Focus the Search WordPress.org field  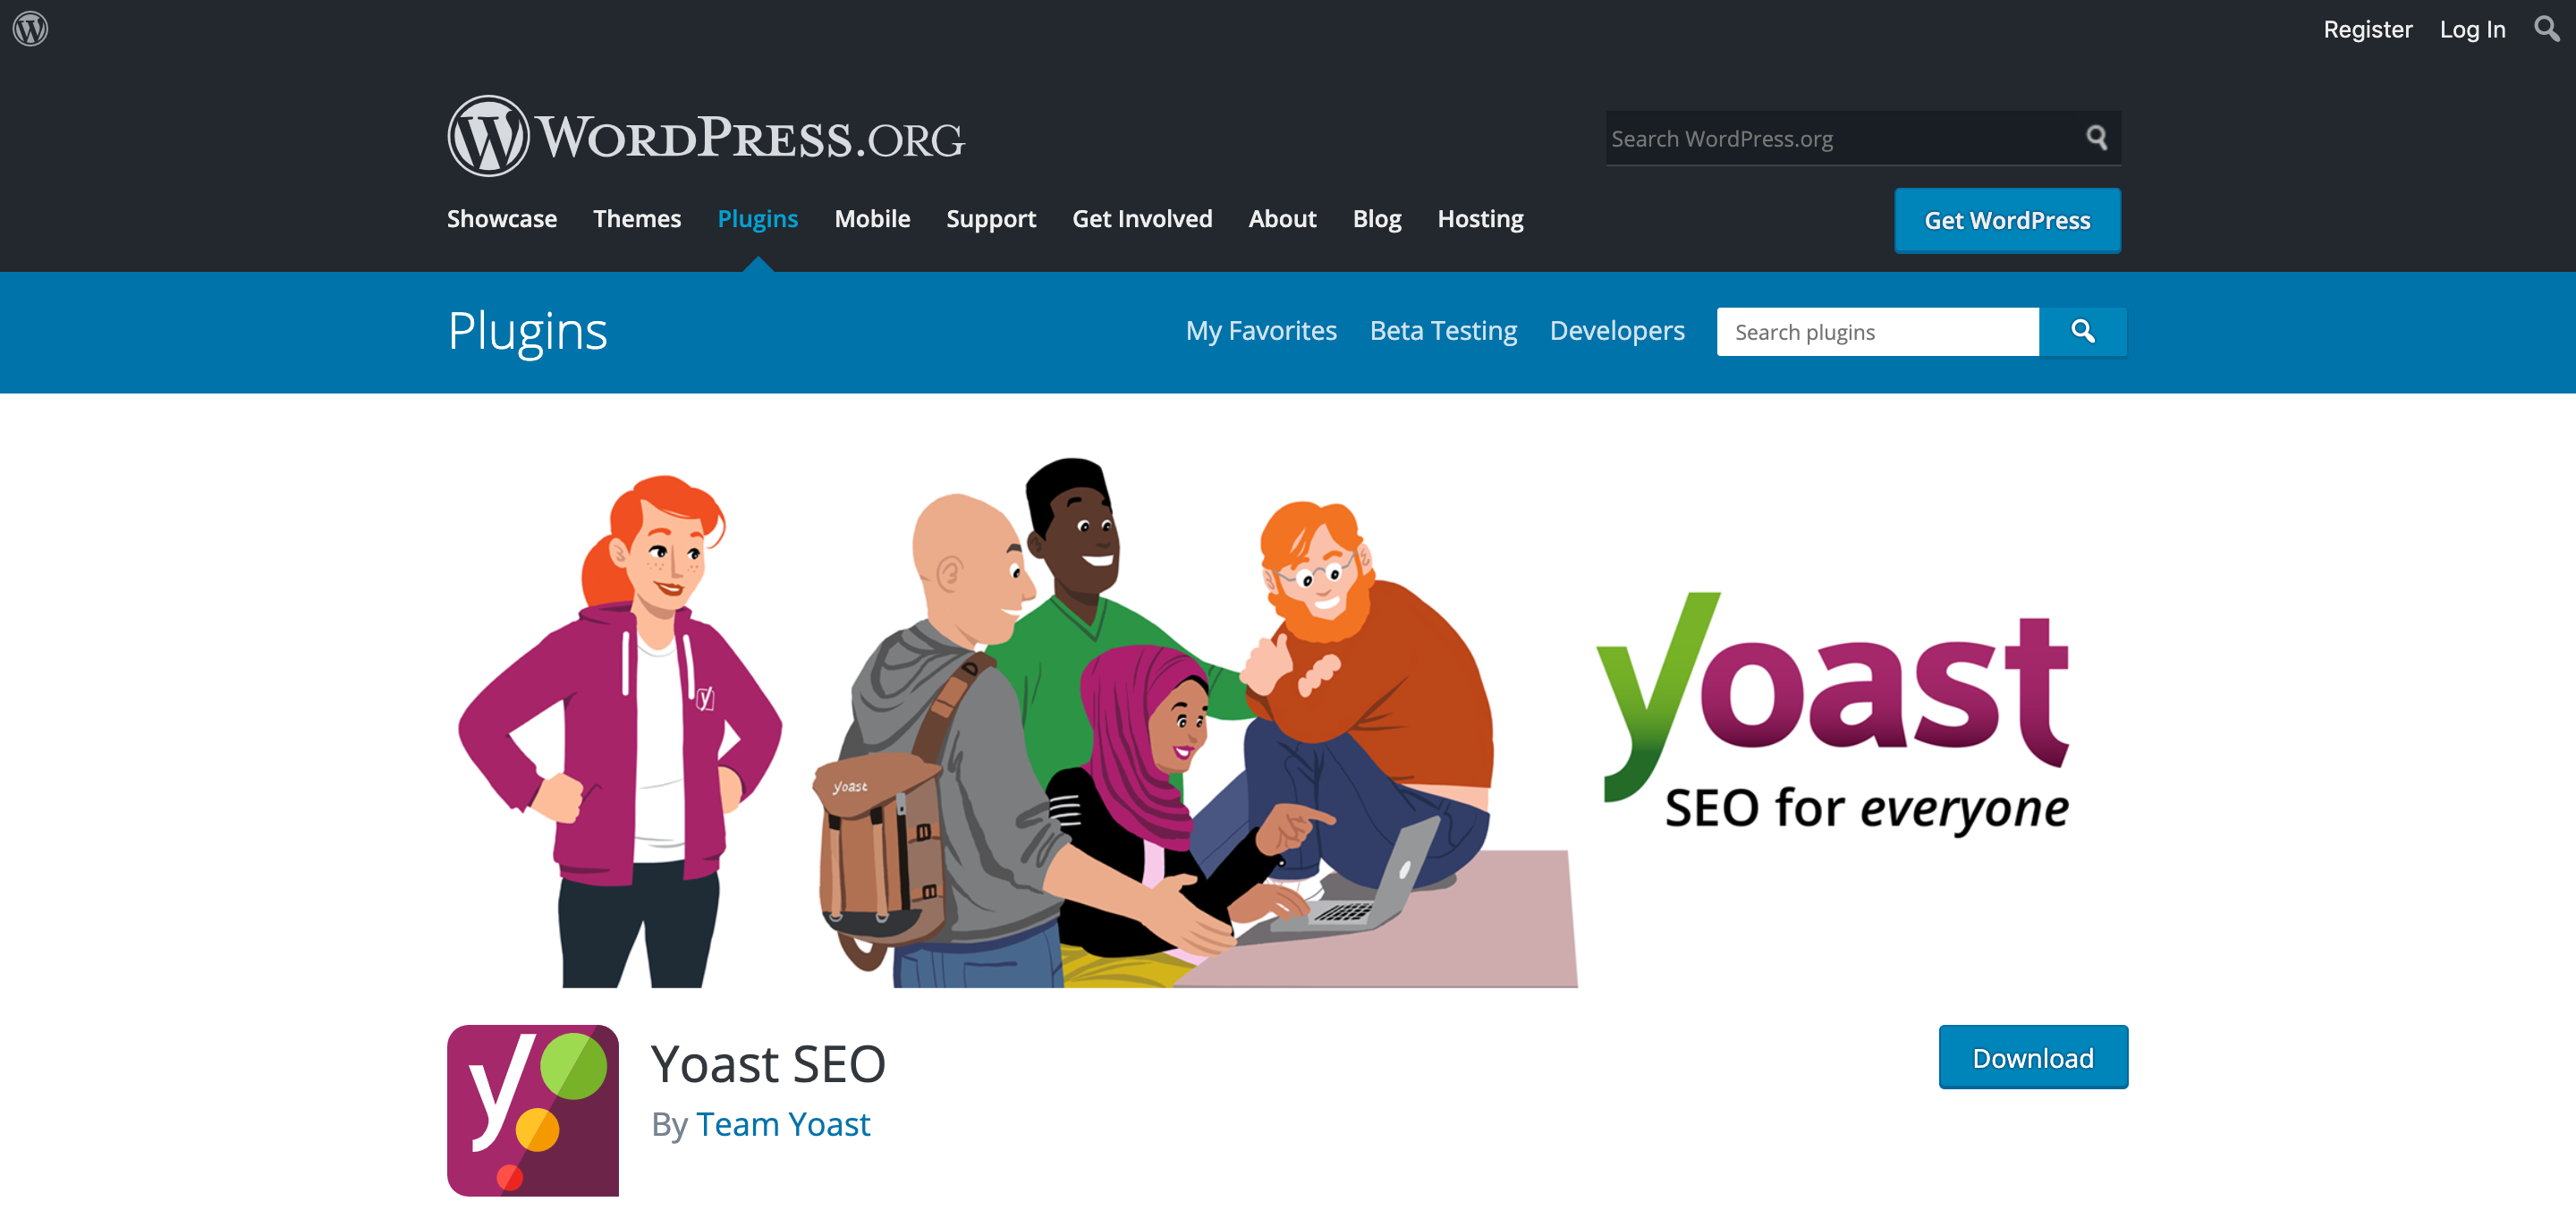click(1842, 137)
